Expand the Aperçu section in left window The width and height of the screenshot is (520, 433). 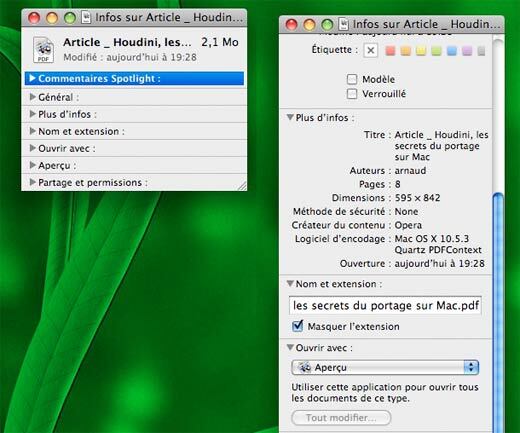coord(33,165)
